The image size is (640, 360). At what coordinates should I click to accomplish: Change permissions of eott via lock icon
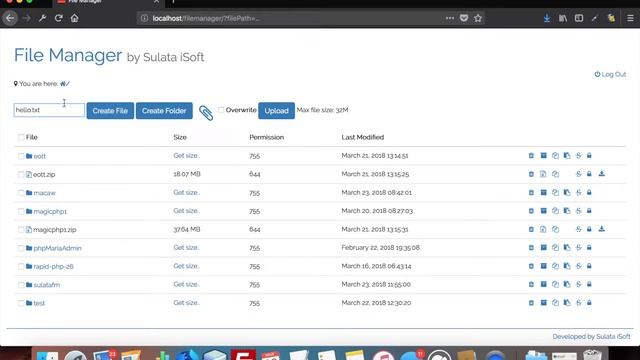[x=589, y=156]
